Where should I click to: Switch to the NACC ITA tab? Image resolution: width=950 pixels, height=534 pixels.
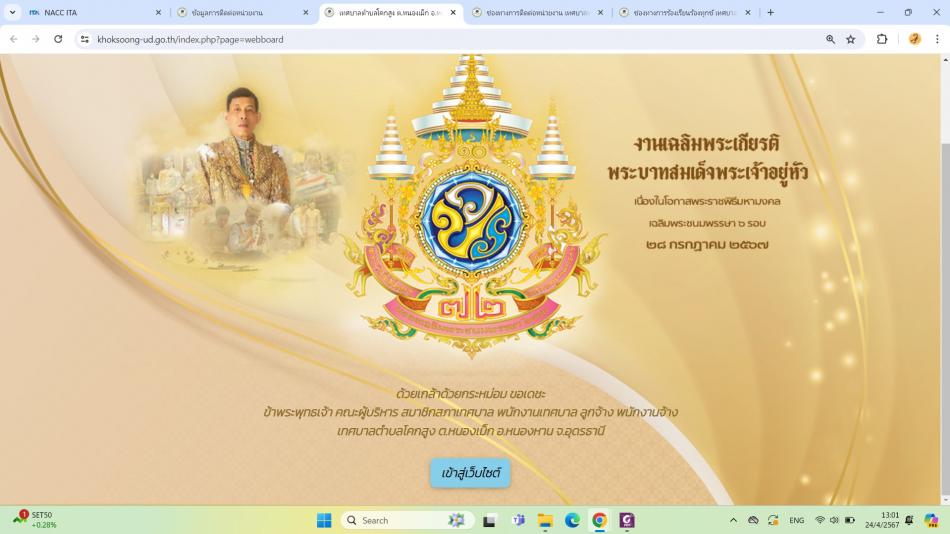pyautogui.click(x=91, y=12)
